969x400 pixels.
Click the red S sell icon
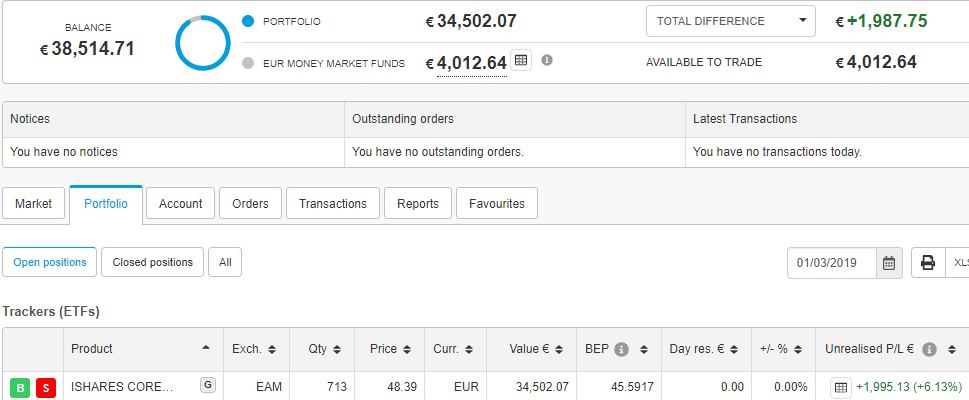(x=46, y=388)
